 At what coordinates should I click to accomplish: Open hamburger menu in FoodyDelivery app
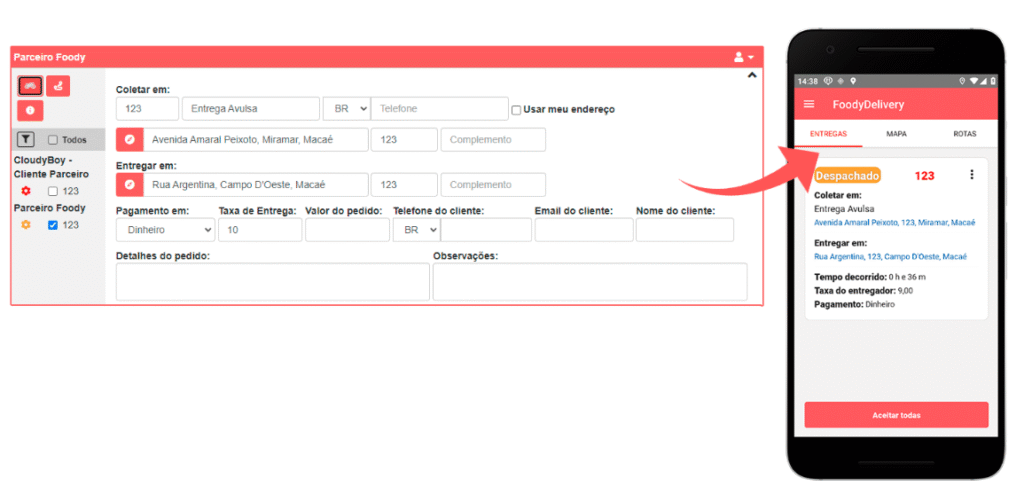(809, 105)
